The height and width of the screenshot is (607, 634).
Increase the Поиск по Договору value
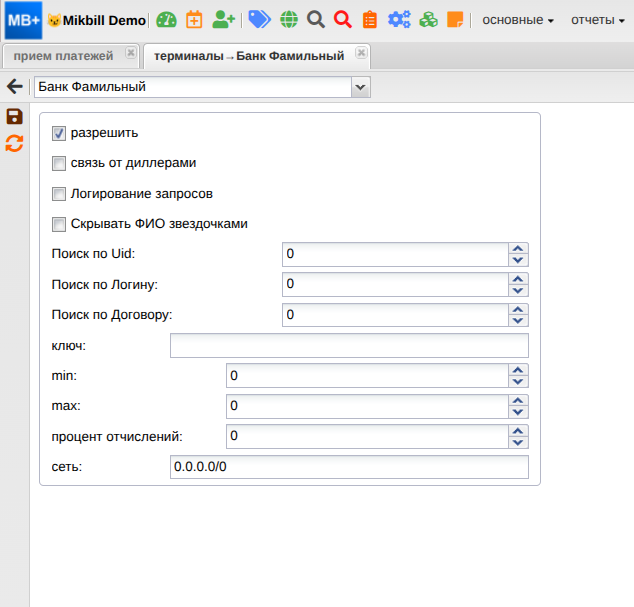(518, 309)
